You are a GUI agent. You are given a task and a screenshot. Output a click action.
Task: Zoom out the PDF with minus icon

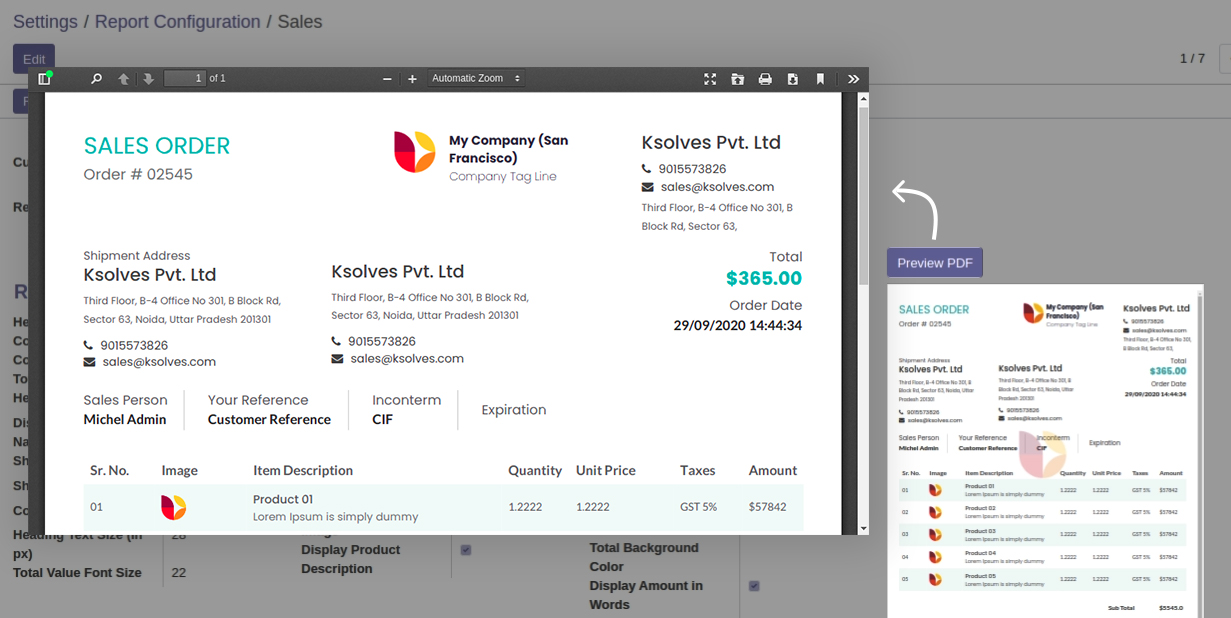point(387,78)
